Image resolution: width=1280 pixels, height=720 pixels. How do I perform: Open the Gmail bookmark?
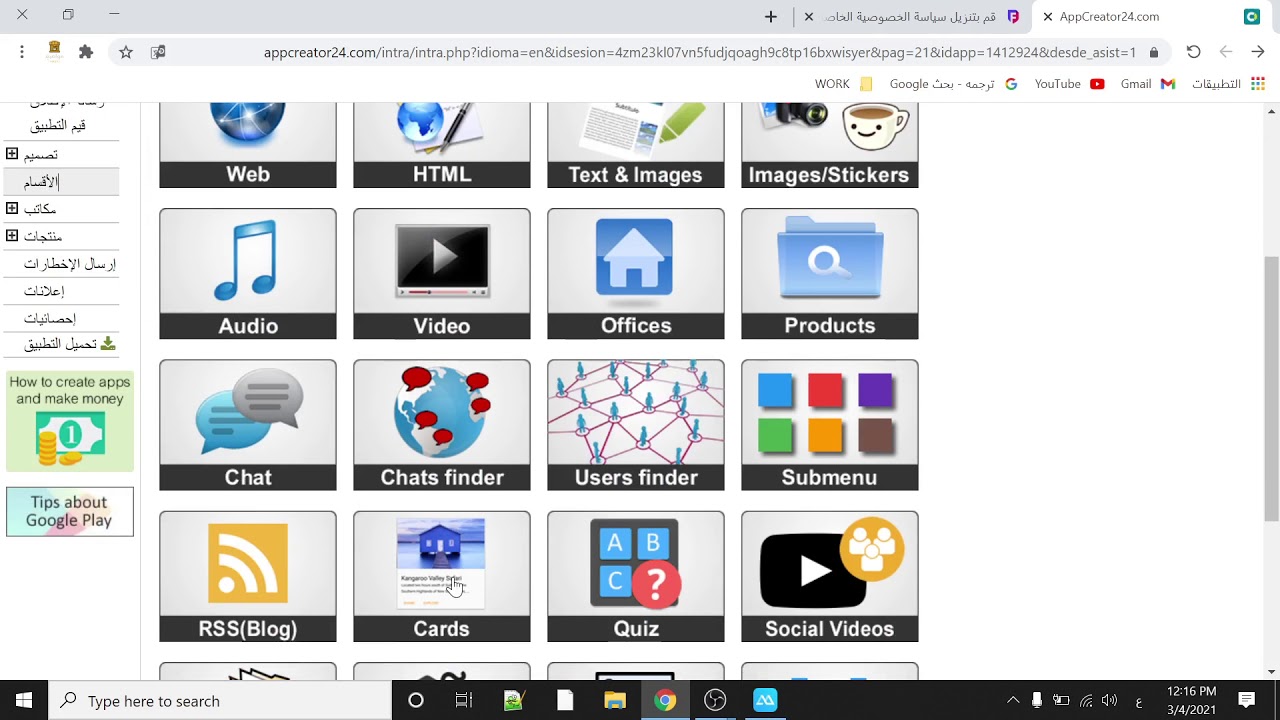pyautogui.click(x=1147, y=84)
